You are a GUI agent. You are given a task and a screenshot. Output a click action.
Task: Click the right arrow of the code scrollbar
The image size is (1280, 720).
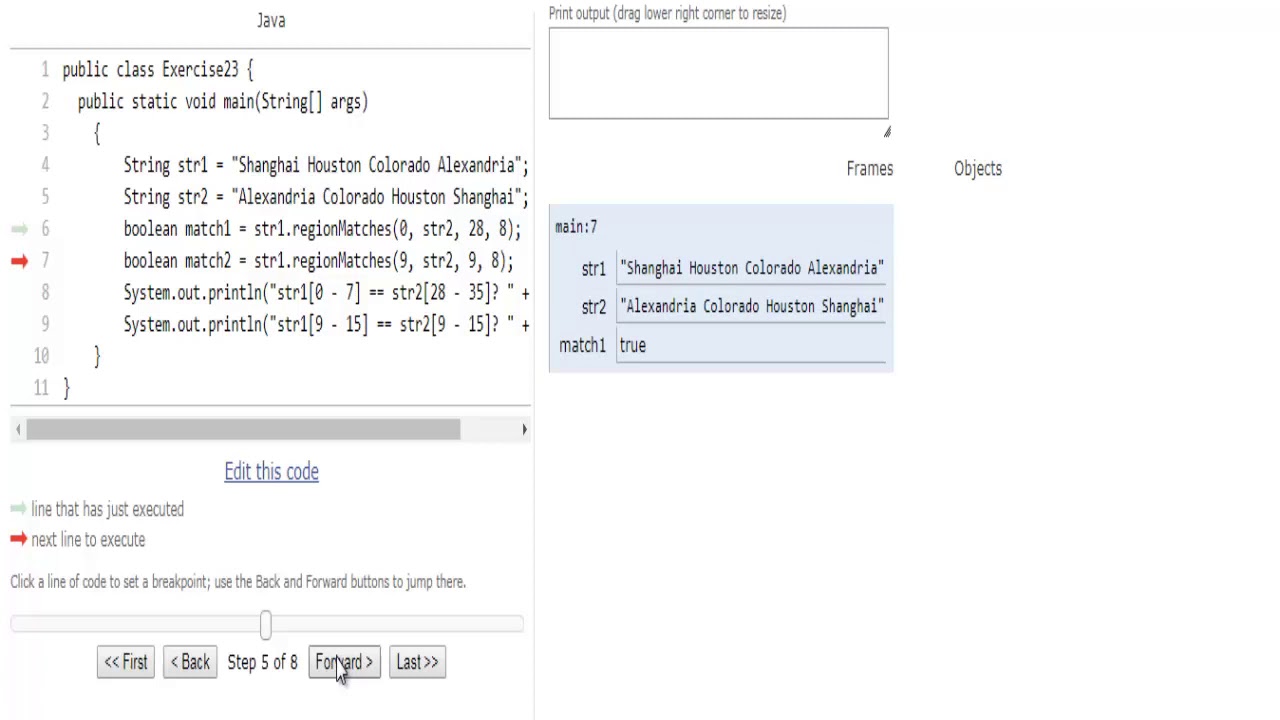(524, 429)
